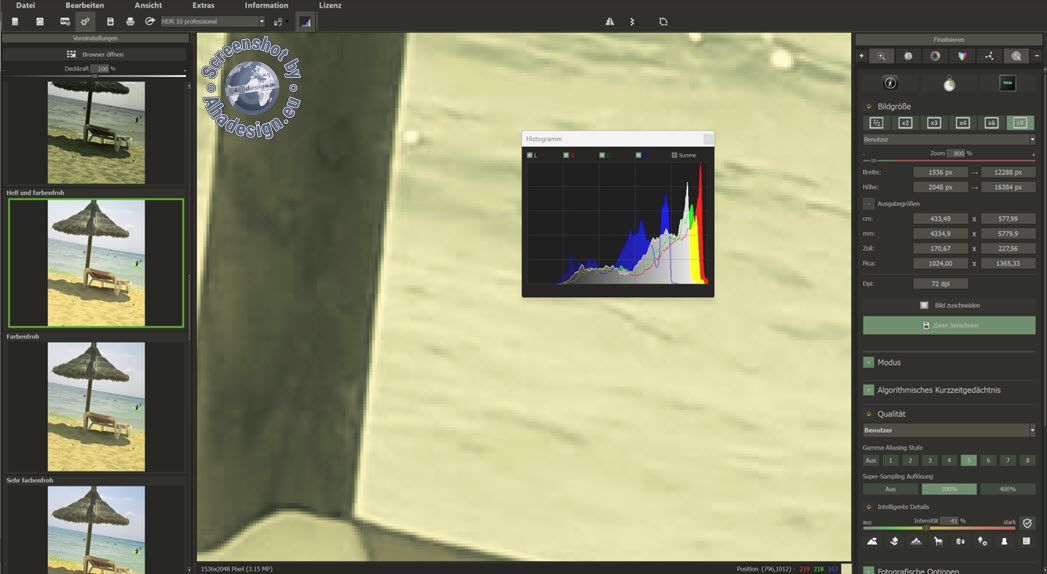Collapse the Bildgröße section
The height and width of the screenshot is (574, 1047).
pos(869,106)
